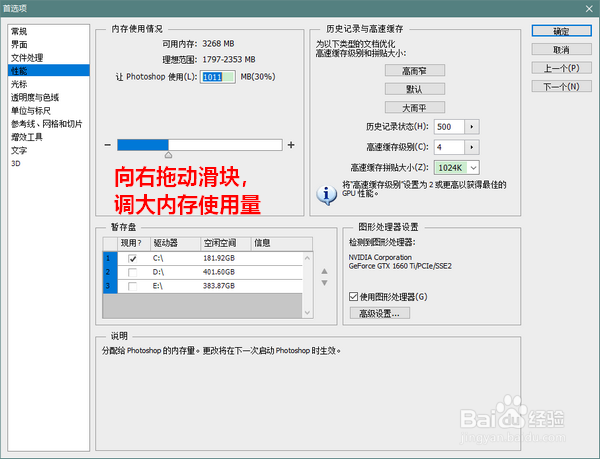Screen dimensions: 600x459
Task: Click the 181.92GB free space cell
Action: click(219, 259)
